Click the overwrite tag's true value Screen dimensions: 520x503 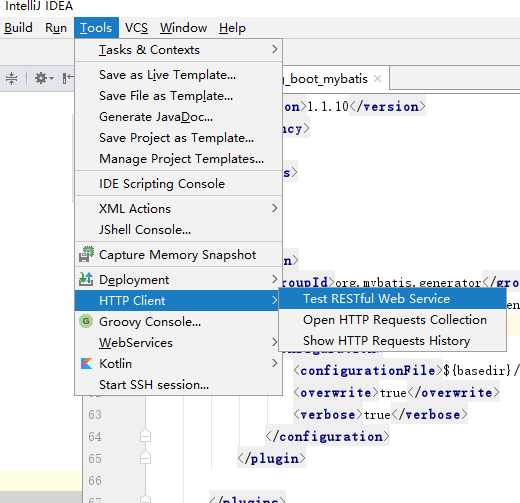tap(393, 393)
